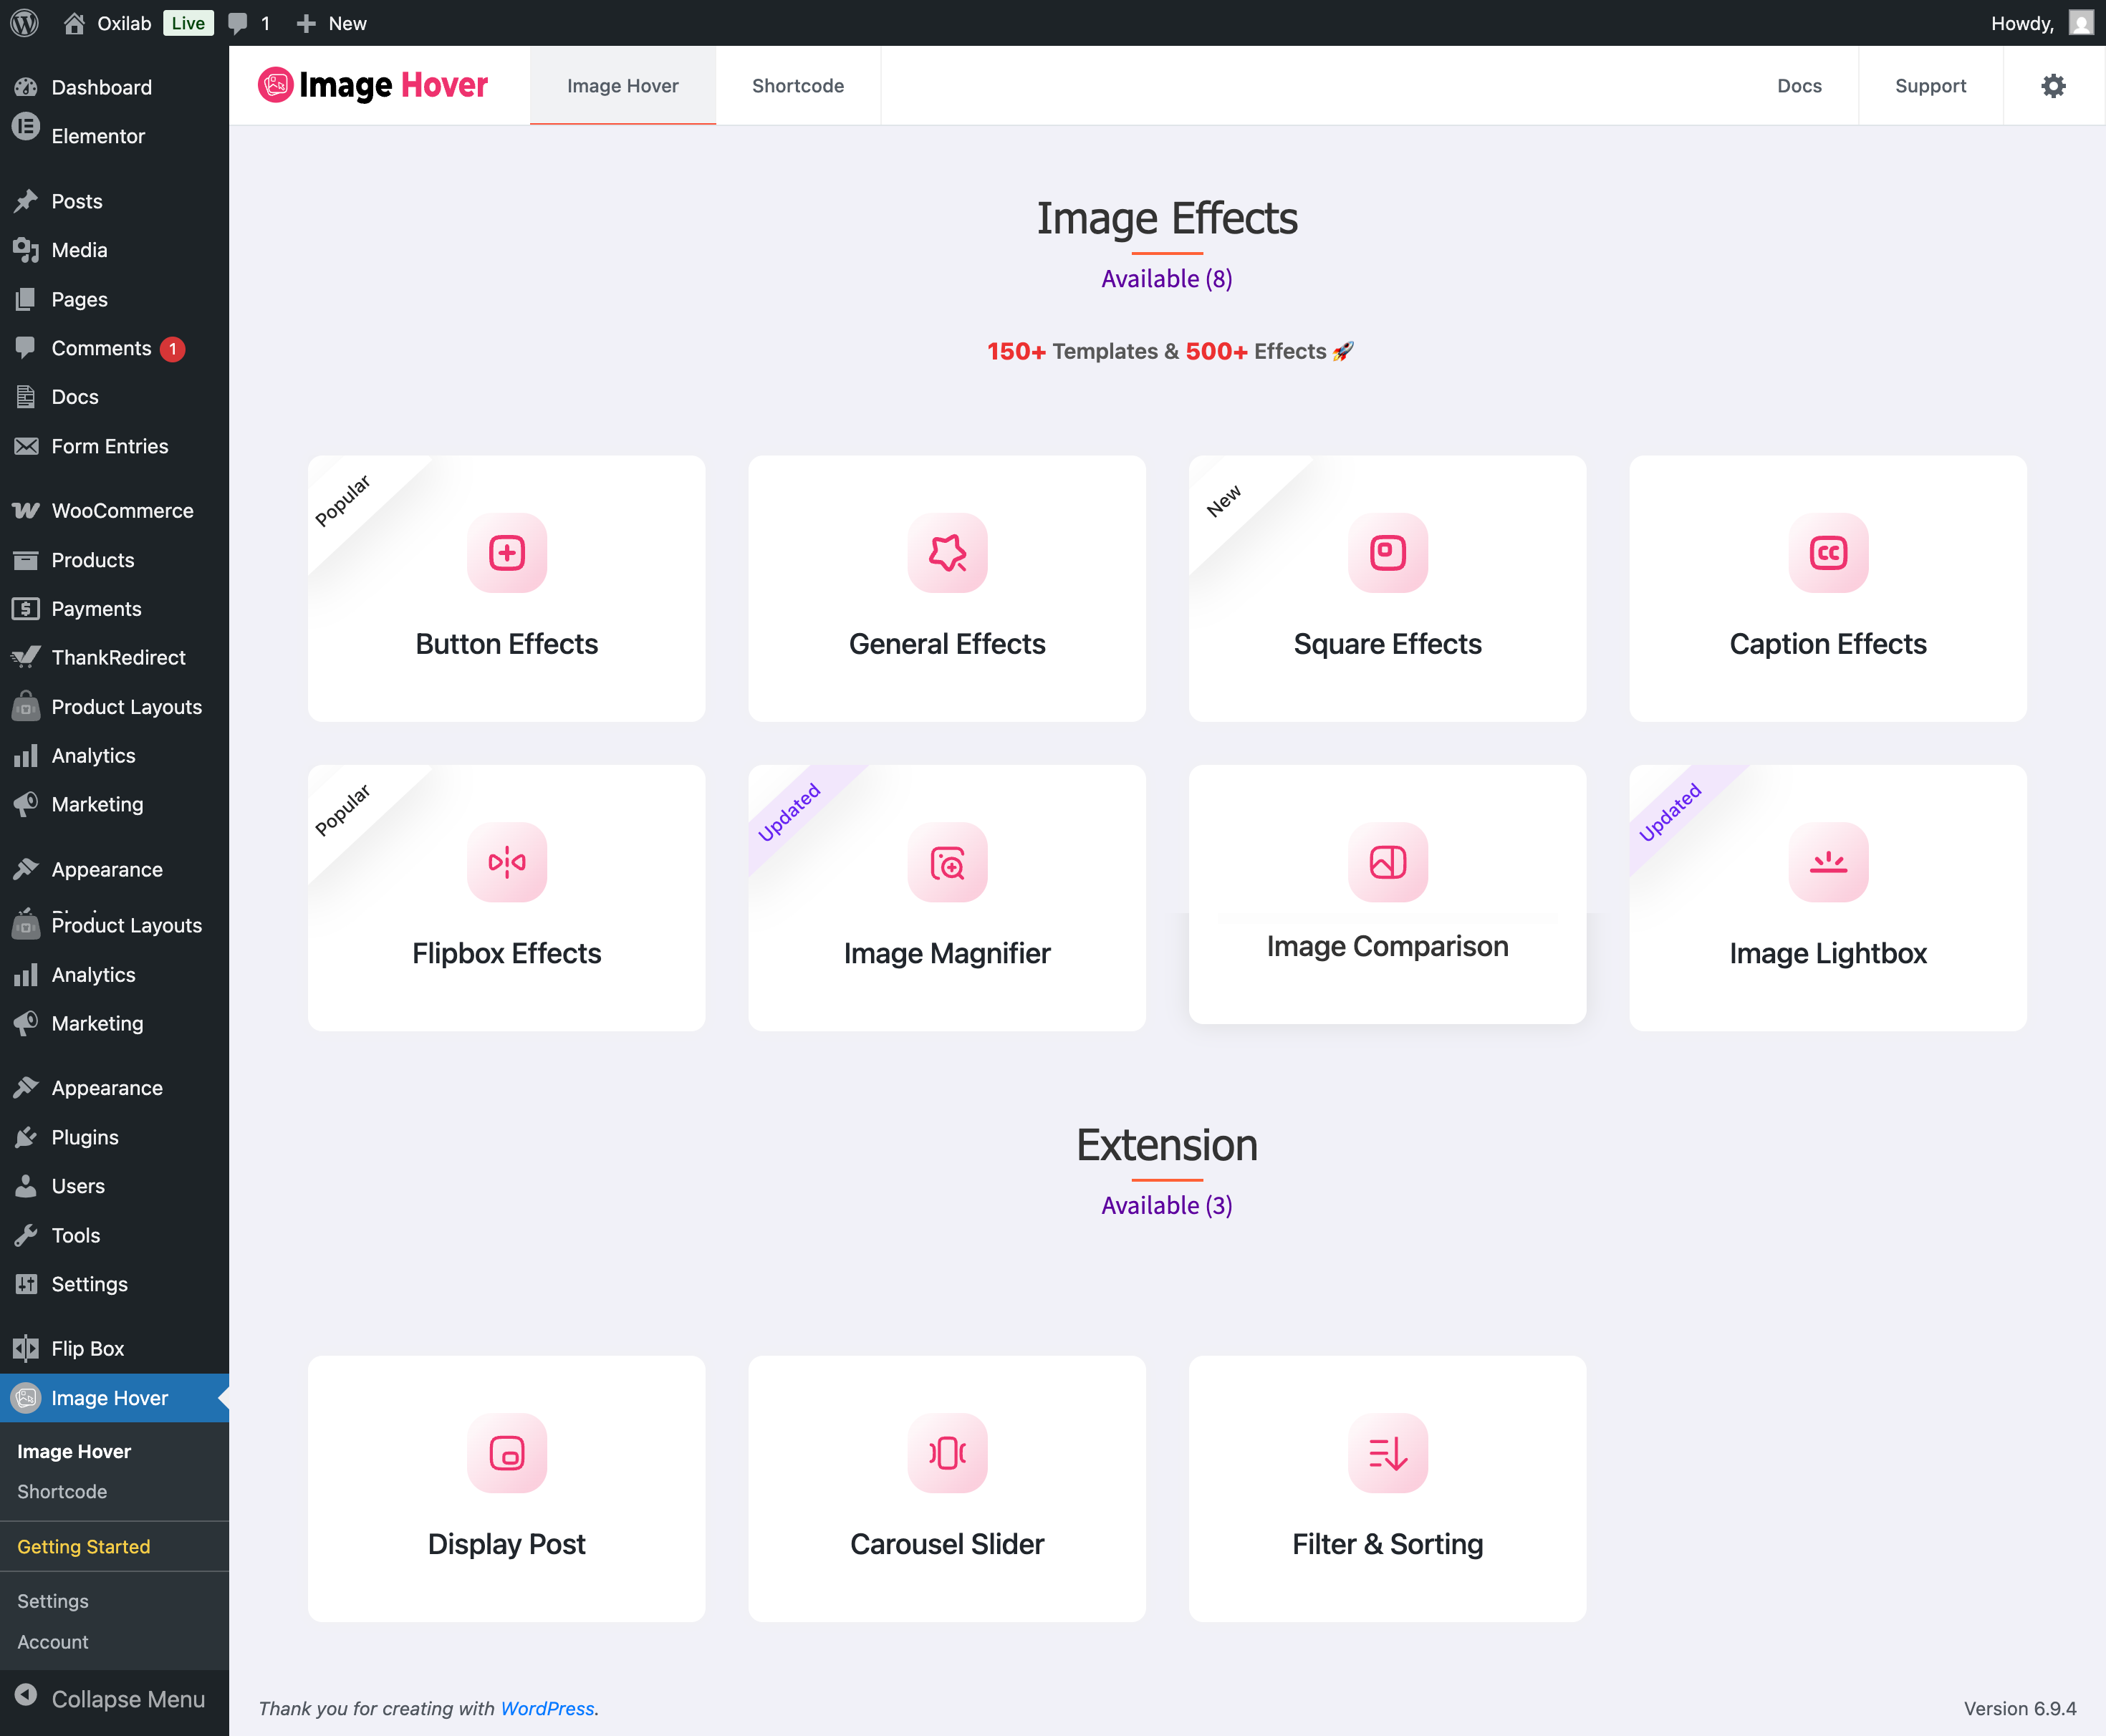Click the General Effects star icon
This screenshot has width=2106, height=1736.
[947, 553]
